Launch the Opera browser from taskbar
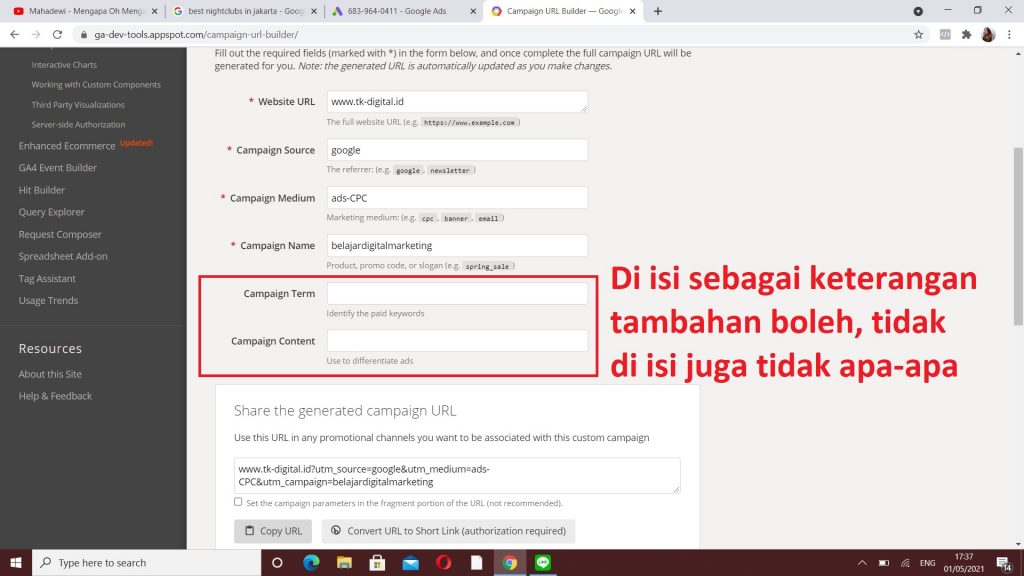This screenshot has width=1024, height=576. [x=443, y=562]
